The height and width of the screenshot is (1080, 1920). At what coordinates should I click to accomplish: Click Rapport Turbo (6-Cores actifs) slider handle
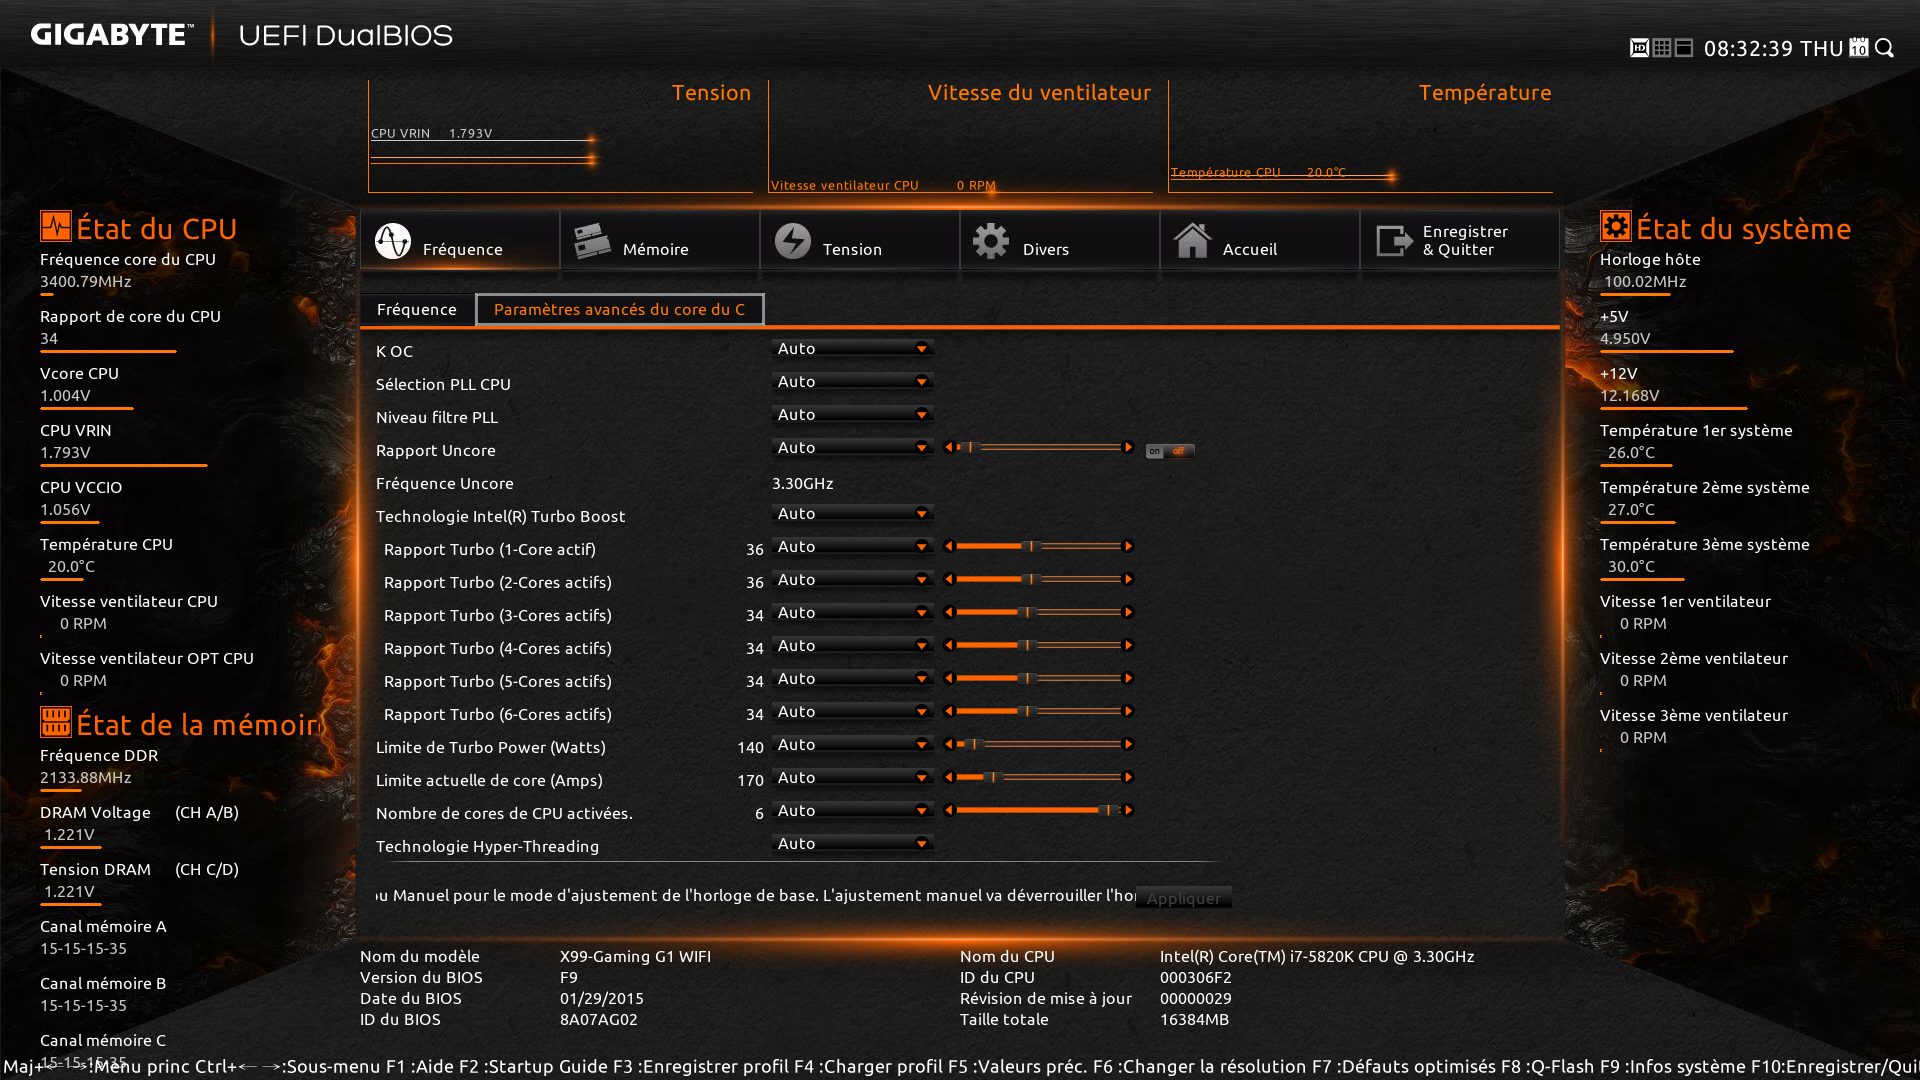click(1026, 711)
